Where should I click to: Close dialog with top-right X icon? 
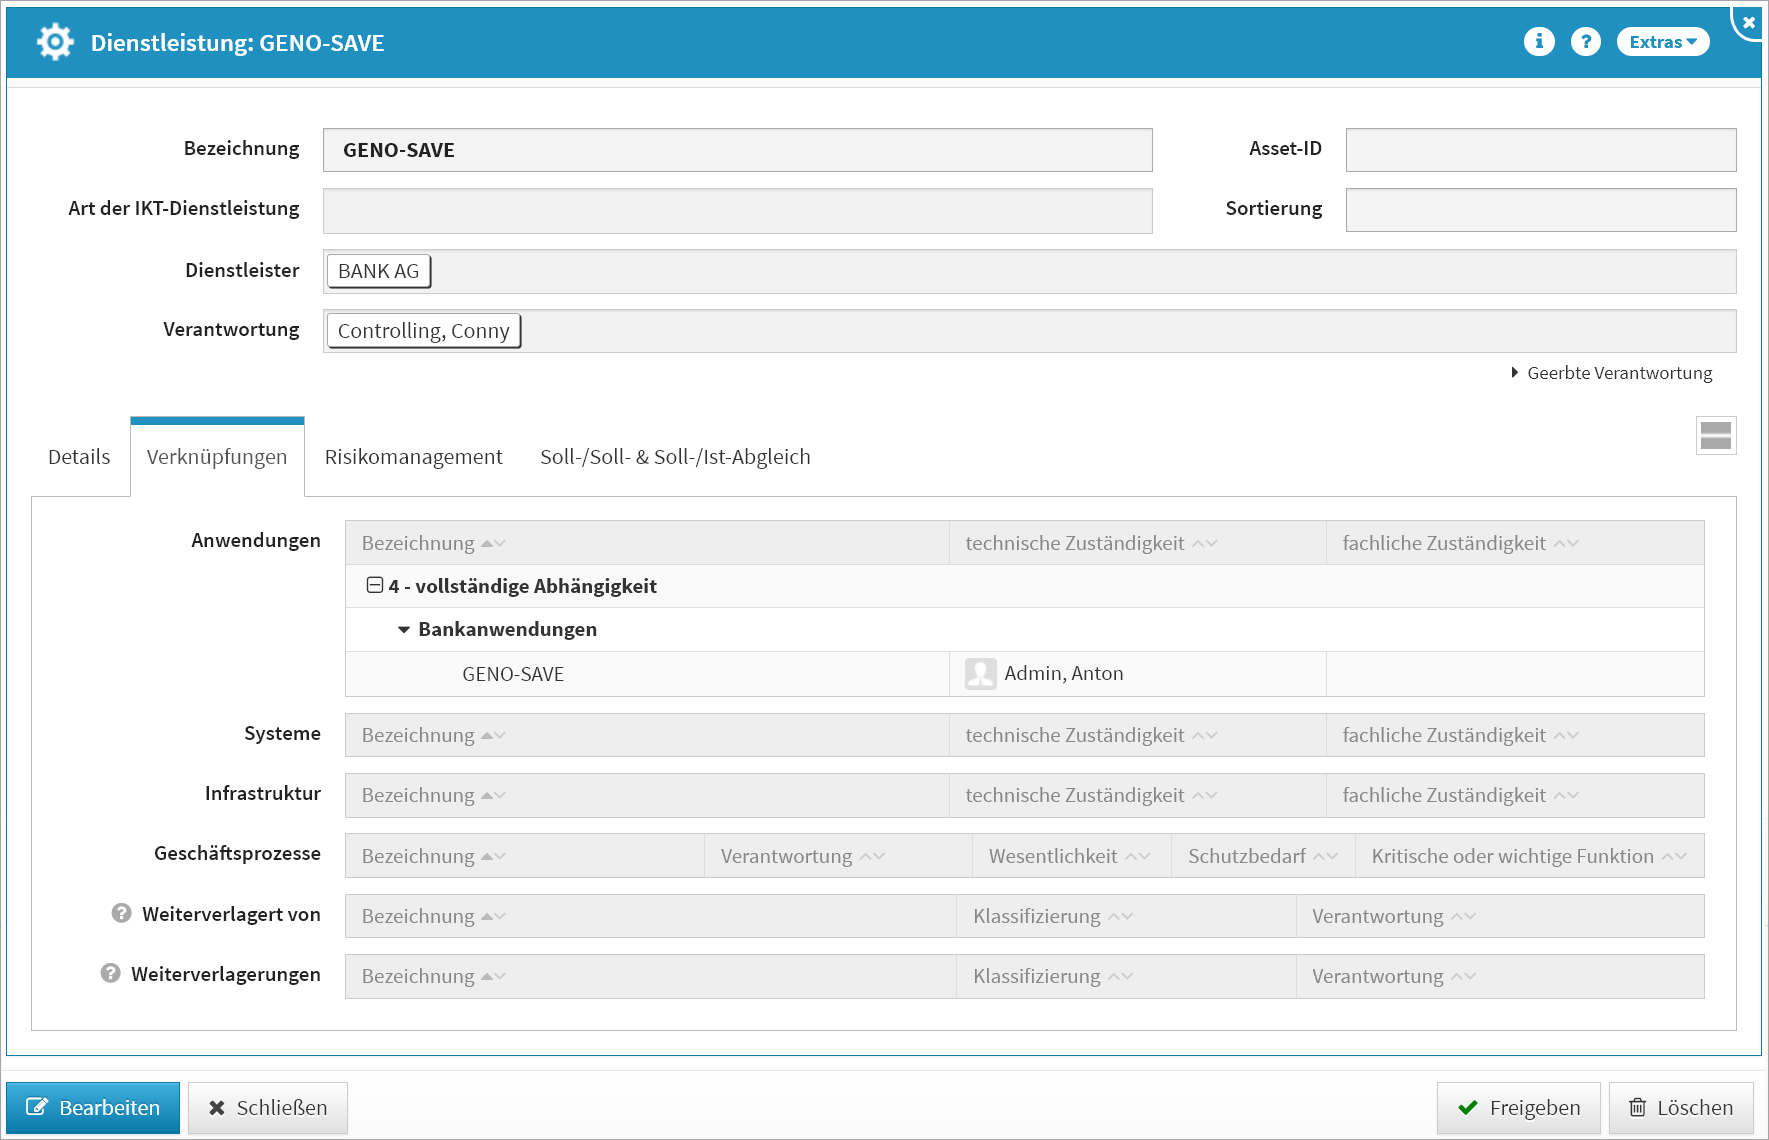pyautogui.click(x=1748, y=22)
